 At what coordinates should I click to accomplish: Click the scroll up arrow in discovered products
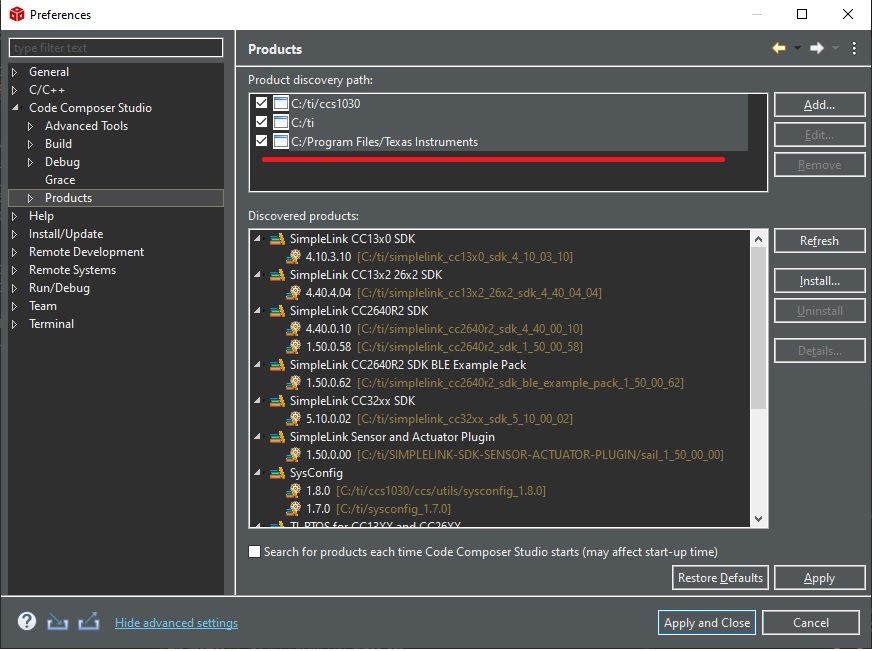(x=759, y=239)
